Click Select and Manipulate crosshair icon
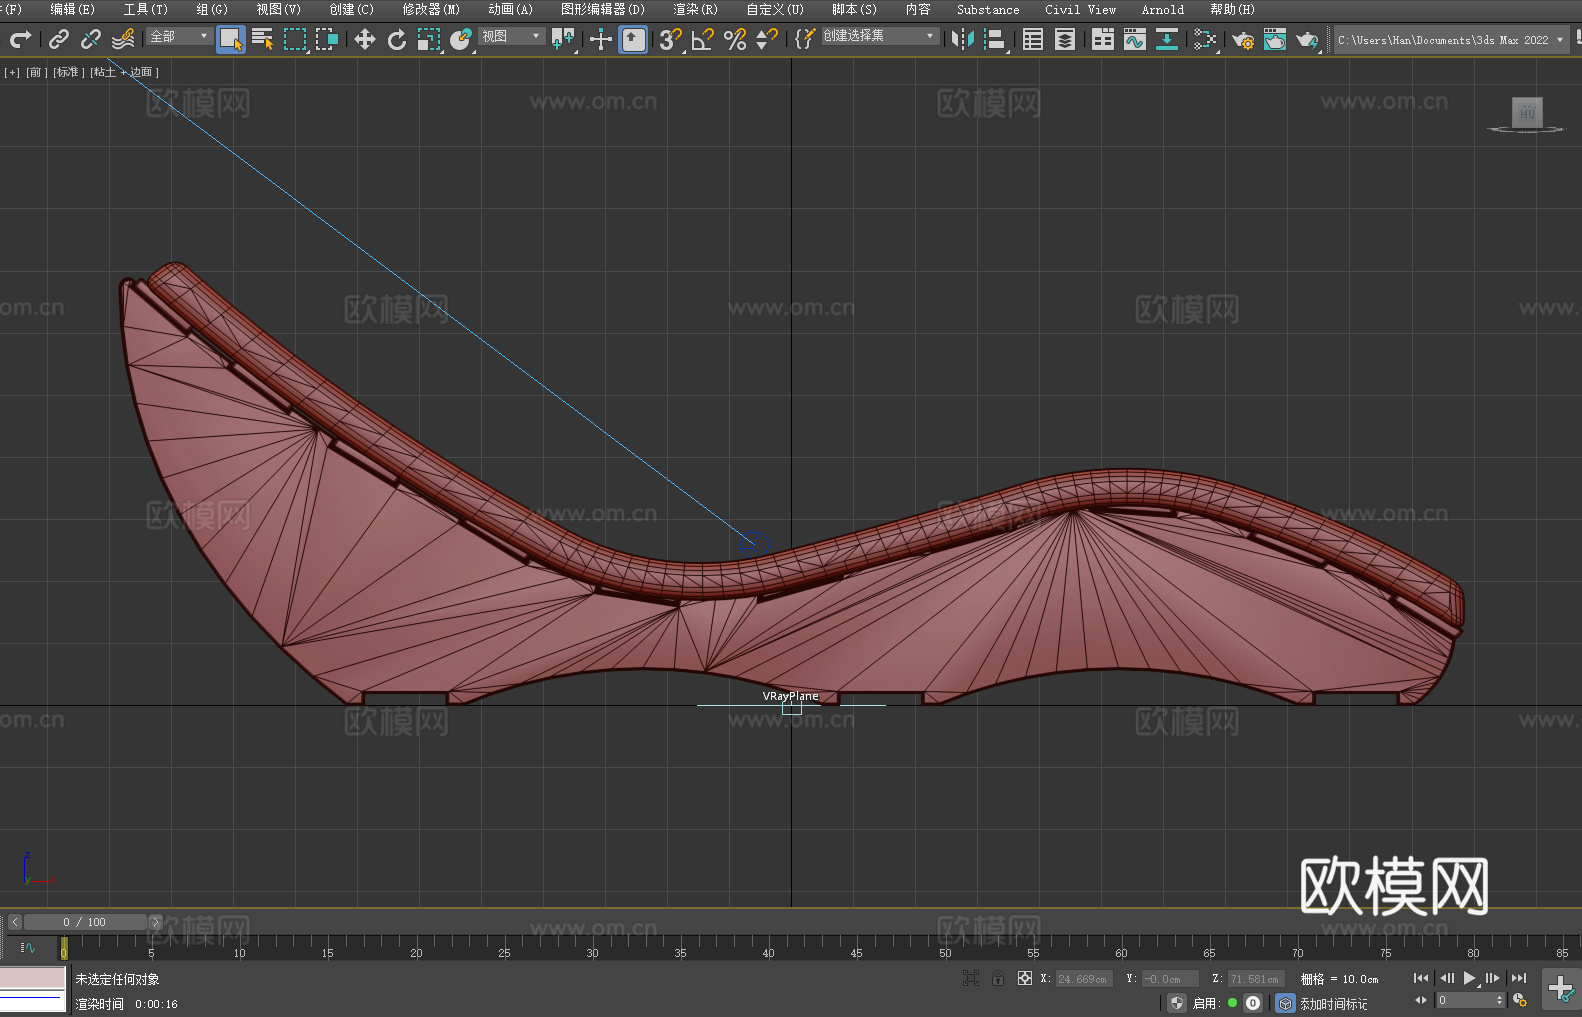The height and width of the screenshot is (1017, 1582). click(601, 39)
